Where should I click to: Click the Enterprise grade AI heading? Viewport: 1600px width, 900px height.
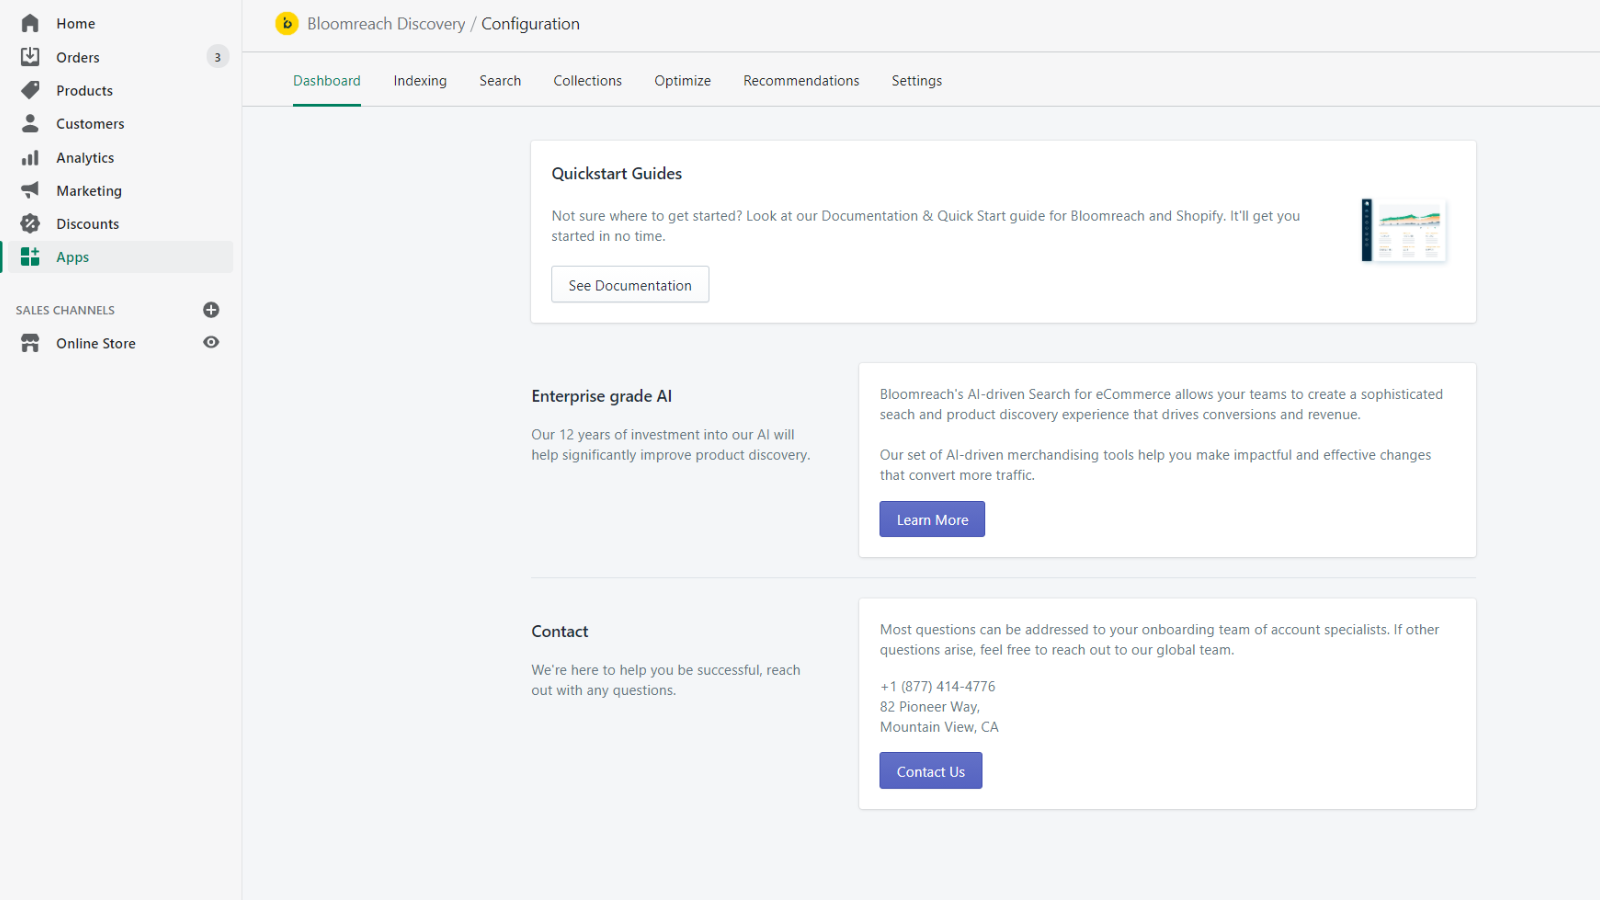click(602, 396)
